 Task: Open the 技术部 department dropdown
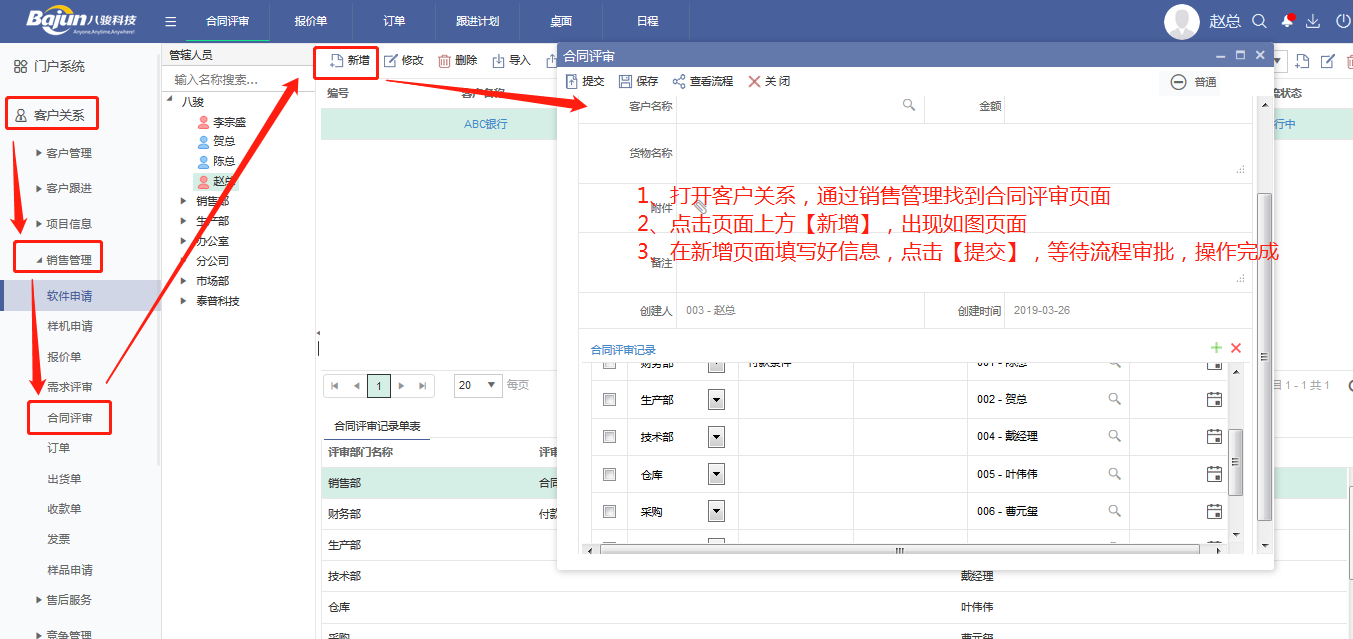716,437
